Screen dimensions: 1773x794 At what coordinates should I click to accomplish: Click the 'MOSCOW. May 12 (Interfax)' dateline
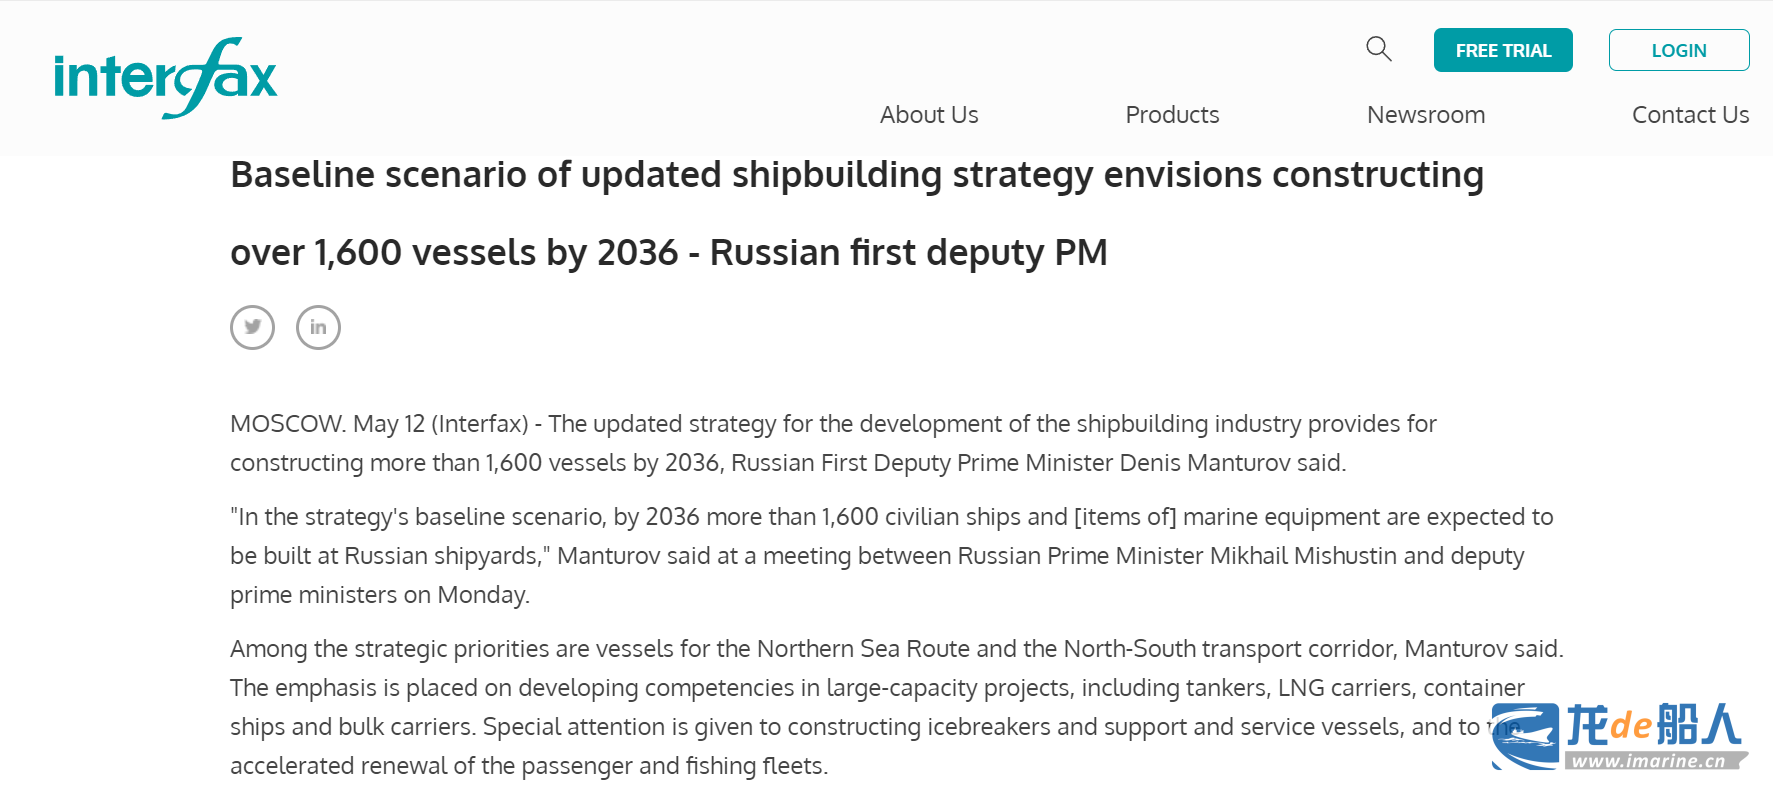379,424
